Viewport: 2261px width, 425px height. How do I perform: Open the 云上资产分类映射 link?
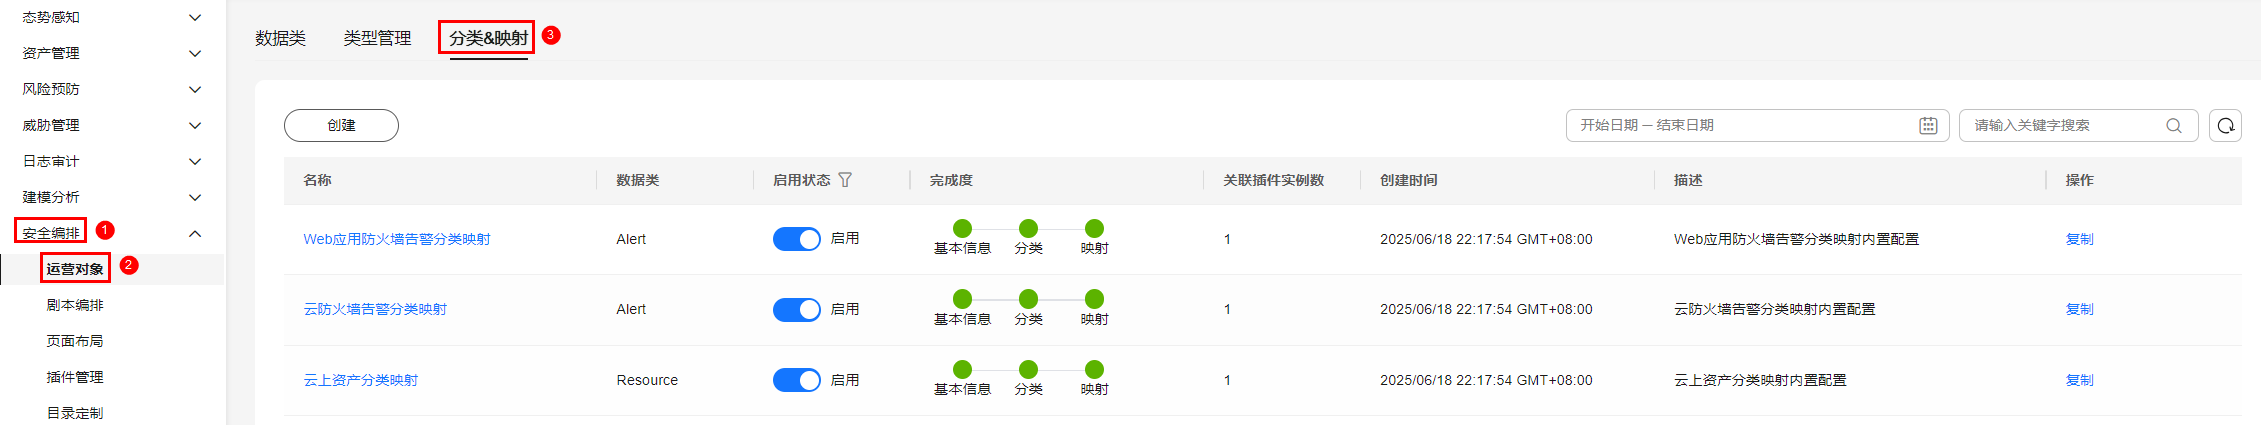coord(361,380)
